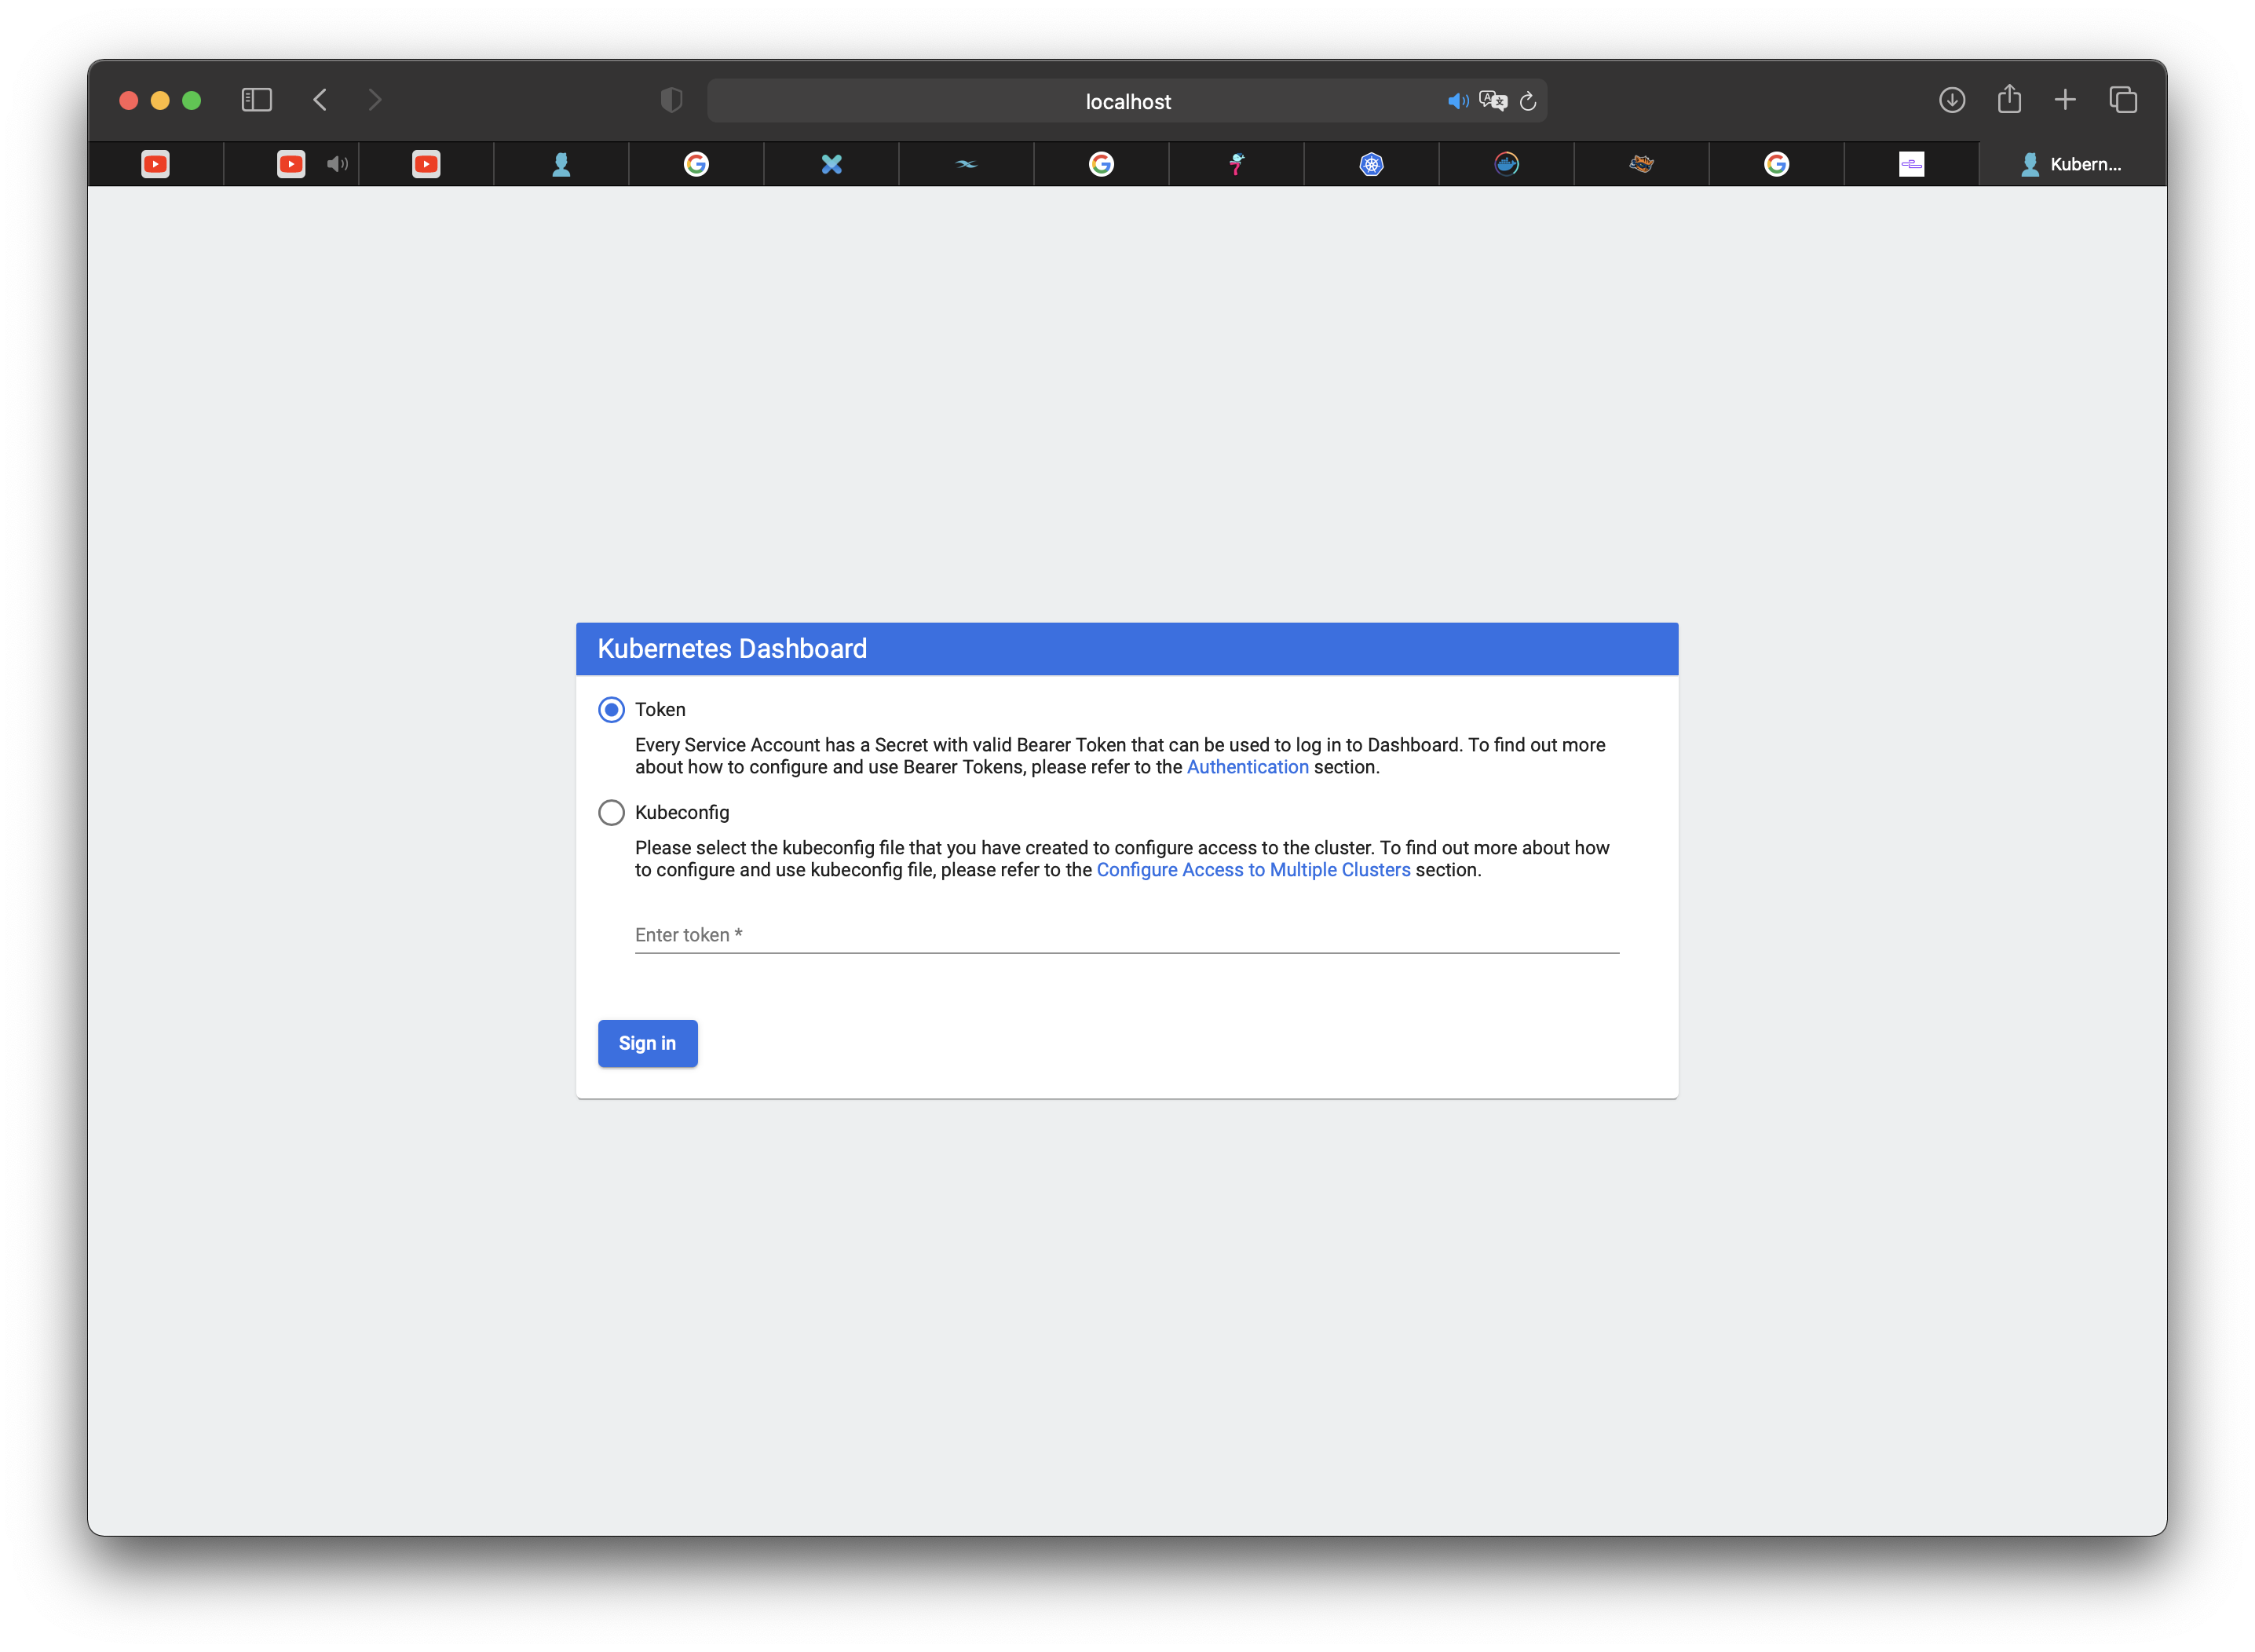Focus the Enter token input field
The height and width of the screenshot is (1652, 2255).
[x=1126, y=935]
